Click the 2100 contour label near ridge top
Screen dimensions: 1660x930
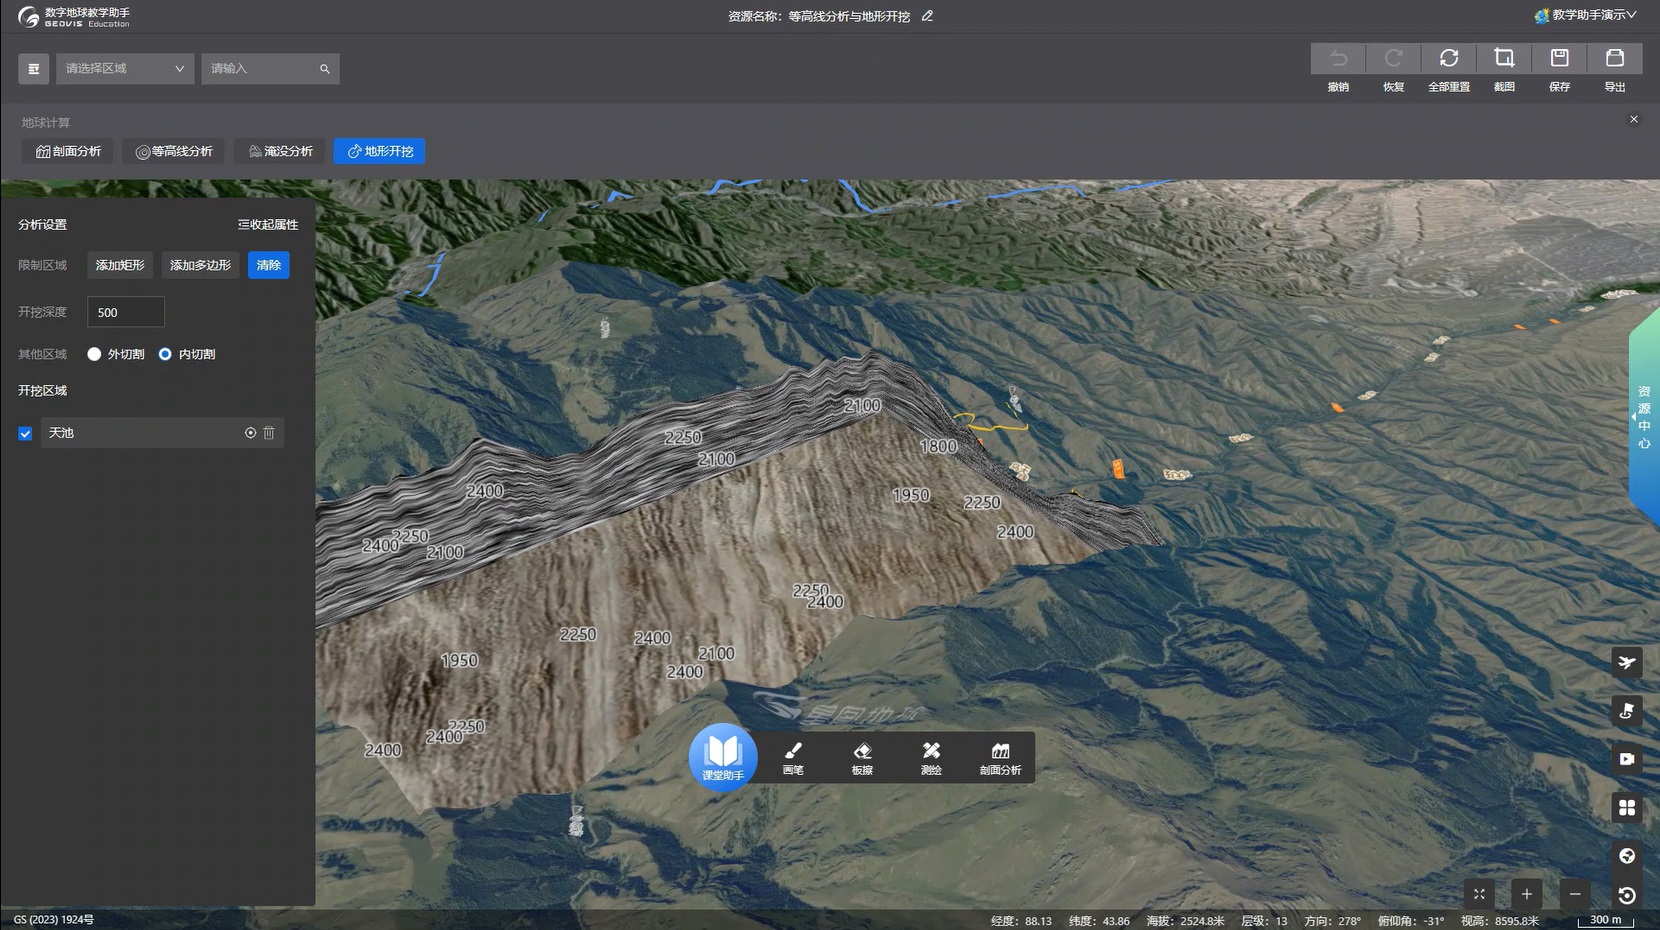point(862,406)
